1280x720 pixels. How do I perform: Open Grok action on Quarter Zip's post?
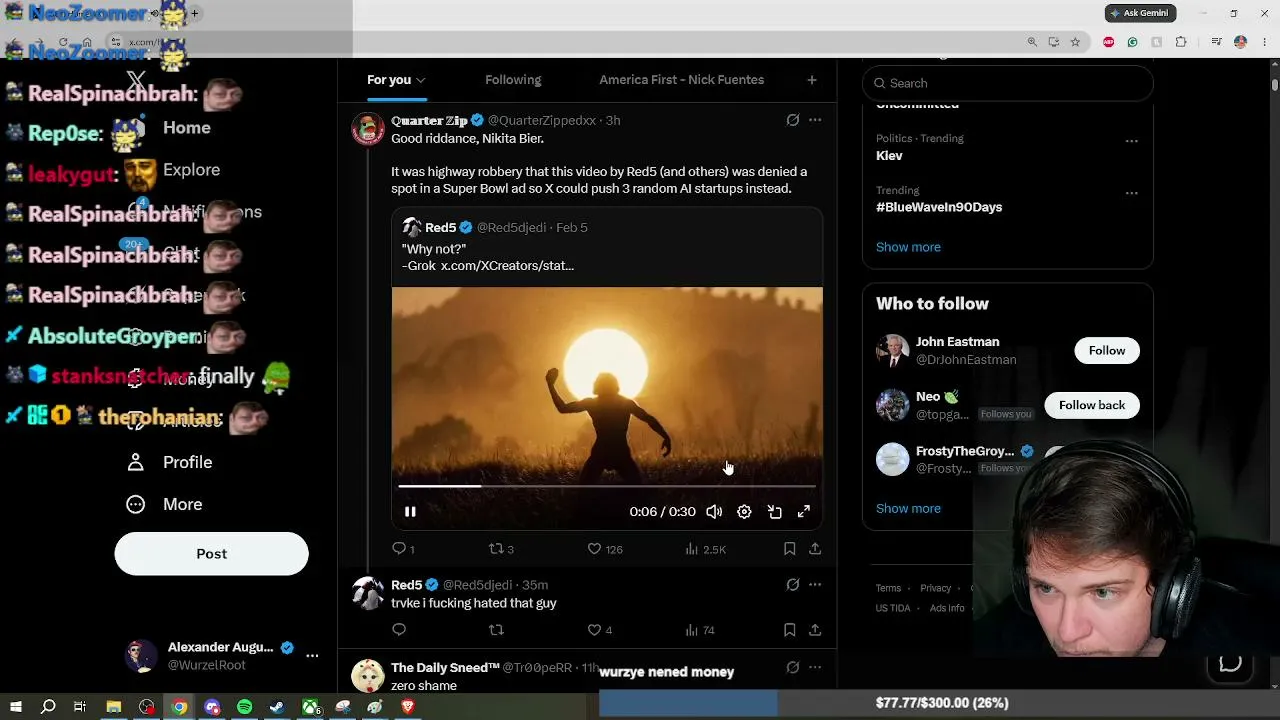793,120
